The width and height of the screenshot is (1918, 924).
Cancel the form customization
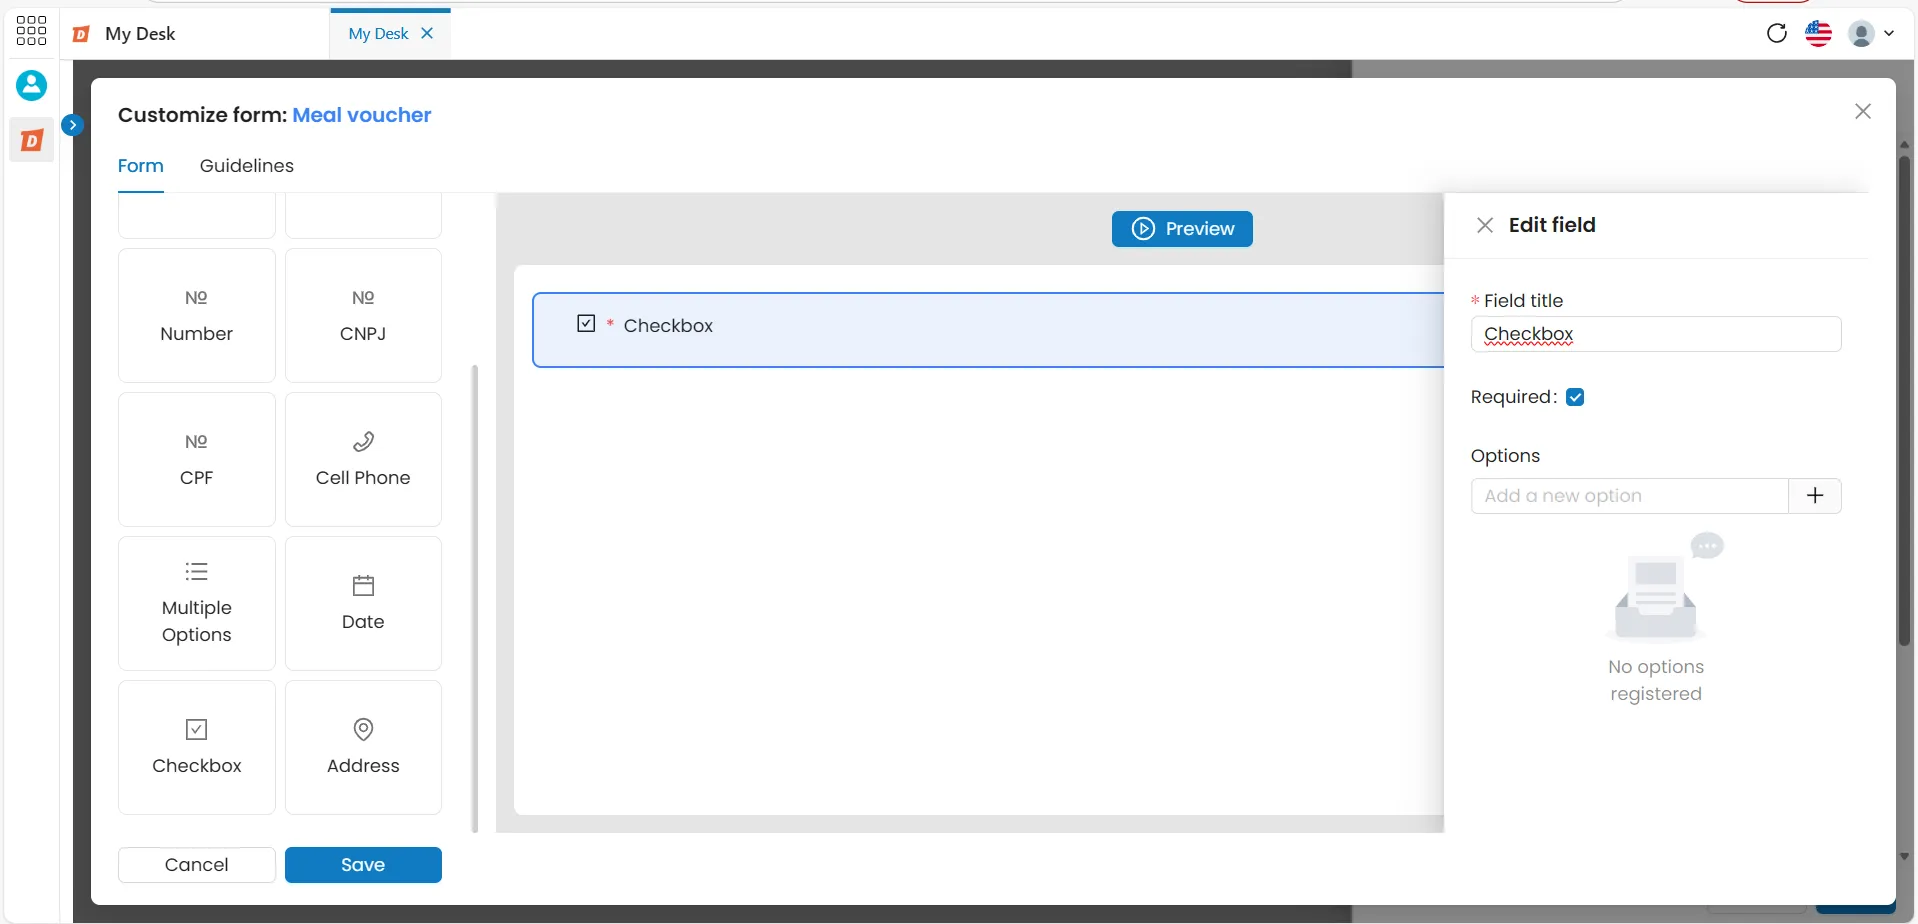click(197, 865)
